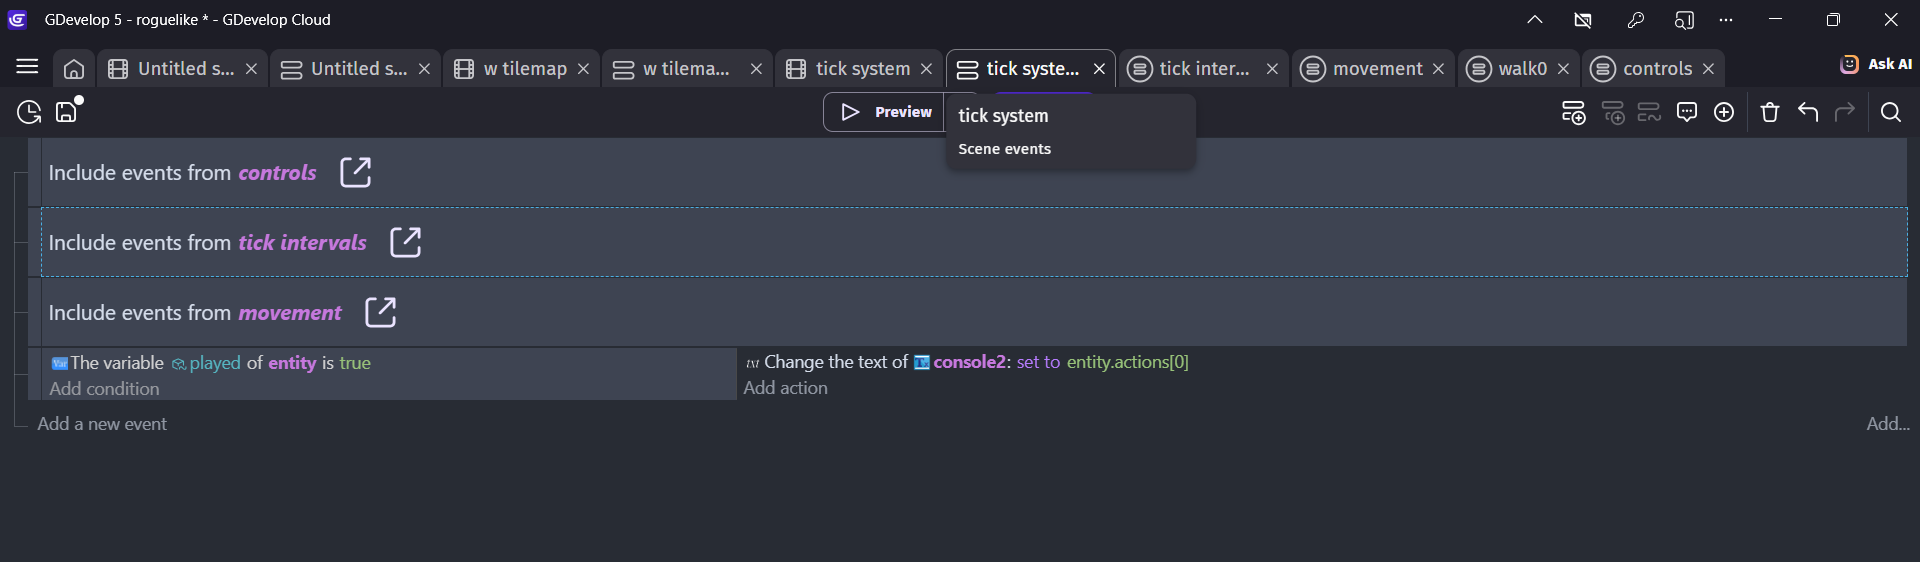Open the movement external events link icon

click(x=380, y=312)
